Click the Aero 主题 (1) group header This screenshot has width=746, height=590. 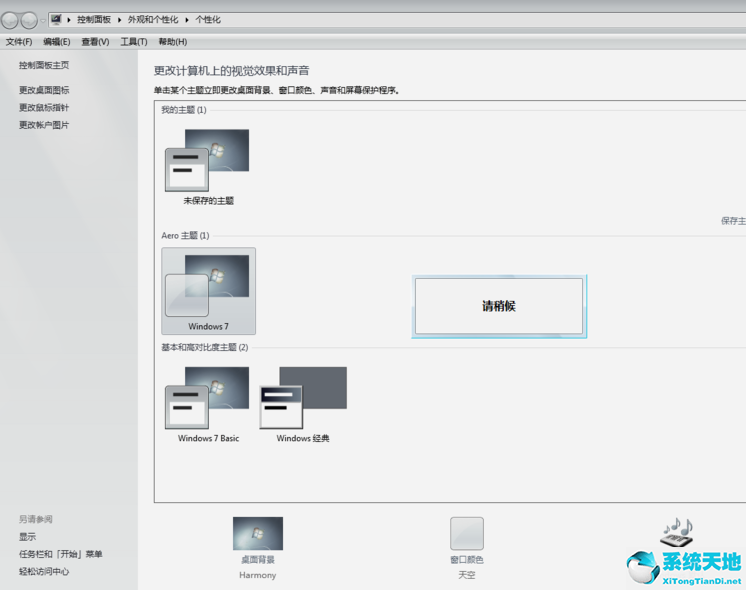(x=185, y=236)
